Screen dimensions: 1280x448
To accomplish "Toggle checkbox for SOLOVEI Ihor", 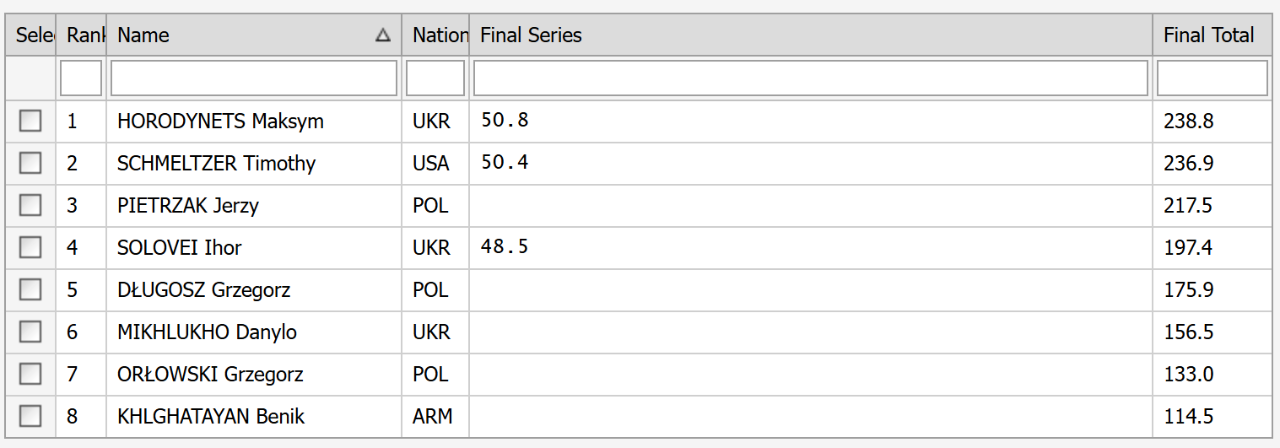I will (x=31, y=247).
